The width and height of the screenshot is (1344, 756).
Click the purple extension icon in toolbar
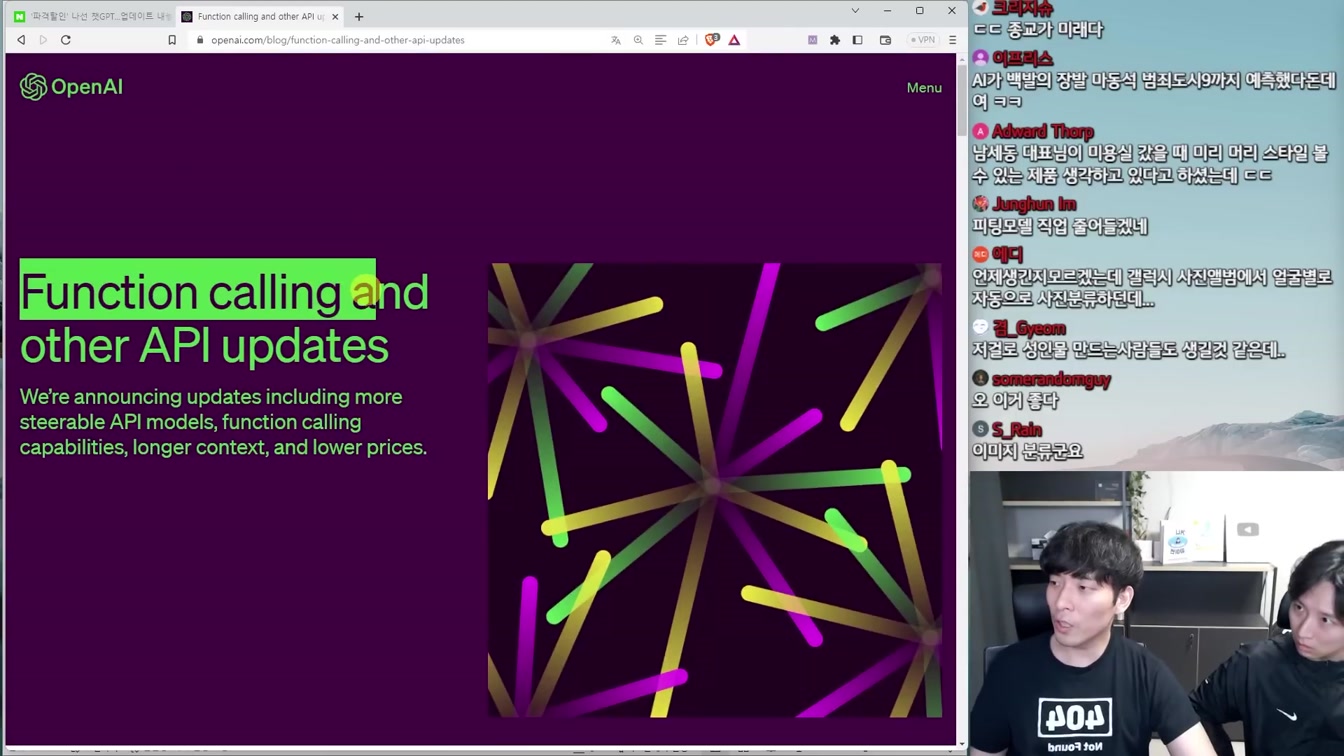click(813, 40)
